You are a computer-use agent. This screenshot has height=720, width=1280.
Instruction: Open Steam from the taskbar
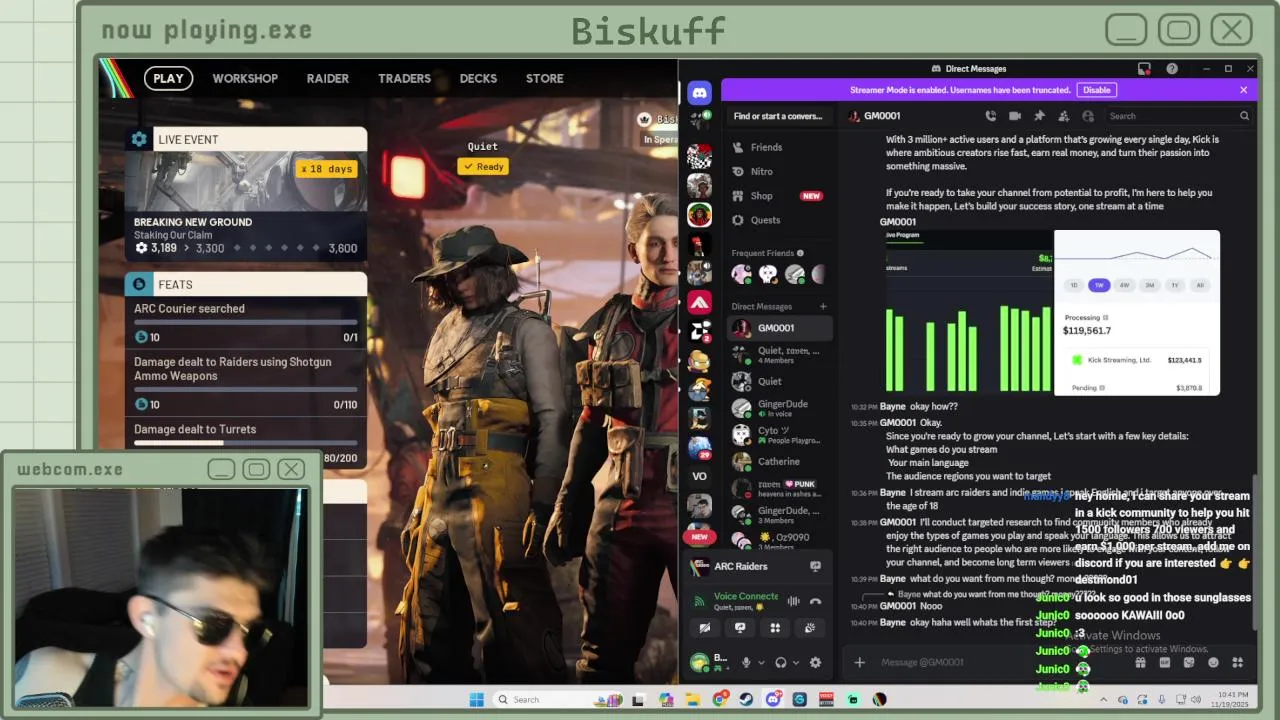coord(746,699)
